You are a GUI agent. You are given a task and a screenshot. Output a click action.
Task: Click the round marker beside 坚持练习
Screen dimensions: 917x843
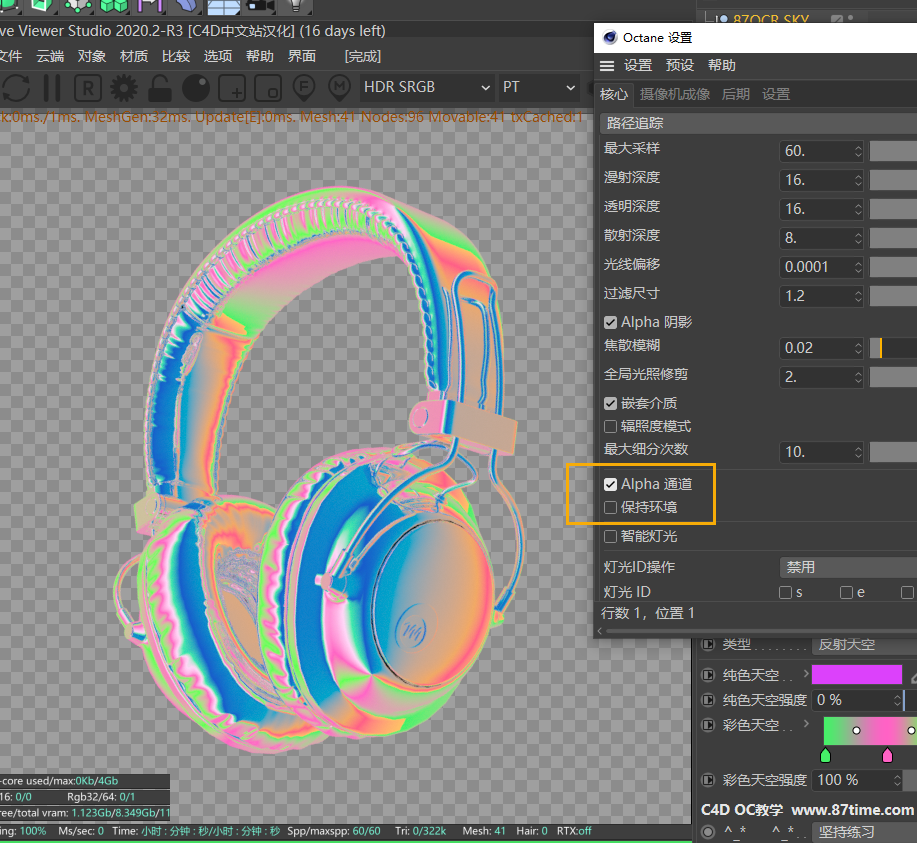(708, 832)
